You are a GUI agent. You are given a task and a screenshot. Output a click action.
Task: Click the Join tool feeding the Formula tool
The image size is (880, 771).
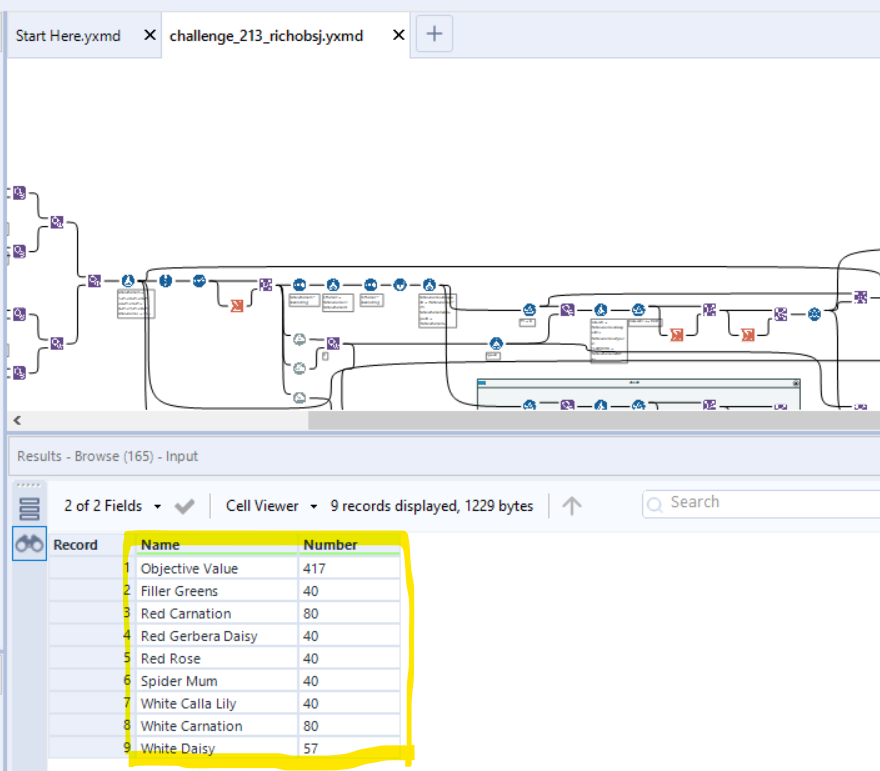pos(94,280)
